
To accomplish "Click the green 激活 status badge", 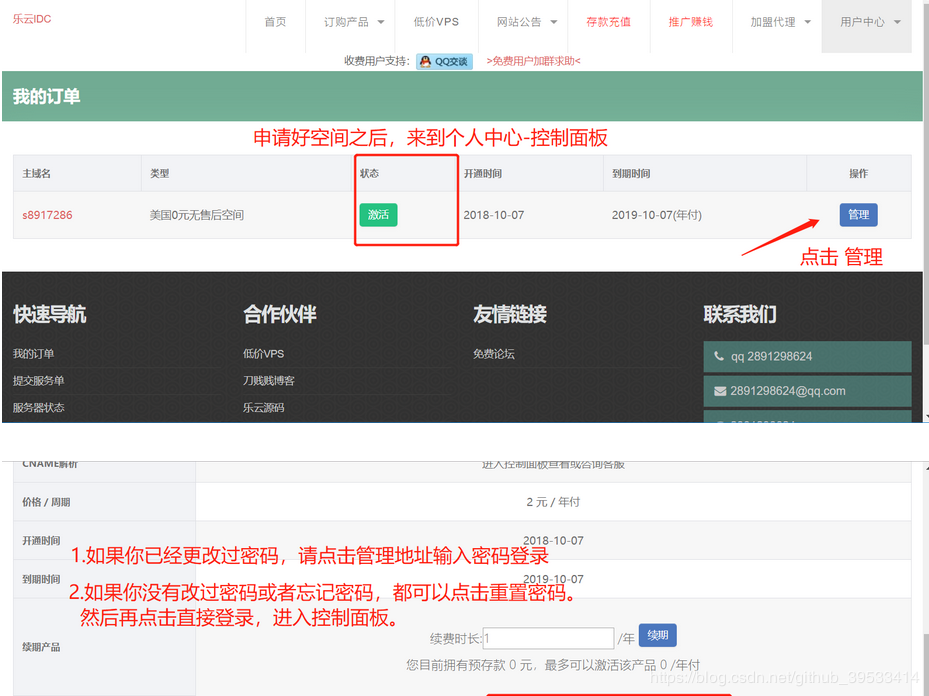I will tap(378, 214).
